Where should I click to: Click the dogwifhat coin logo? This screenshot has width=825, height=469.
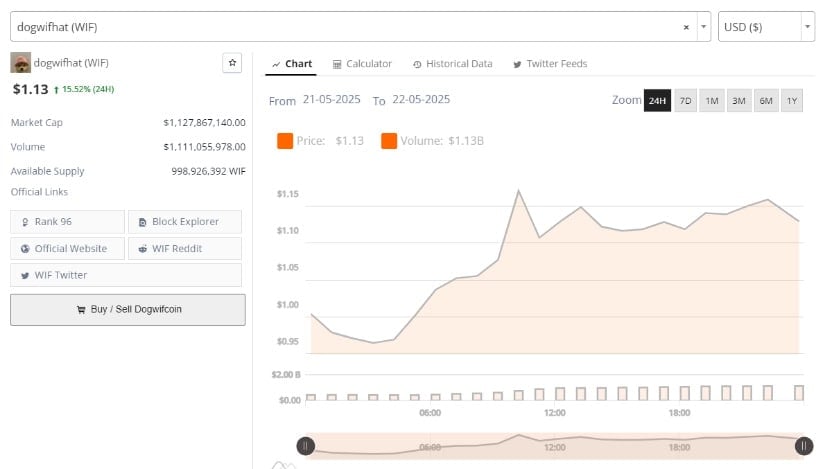pos(20,63)
